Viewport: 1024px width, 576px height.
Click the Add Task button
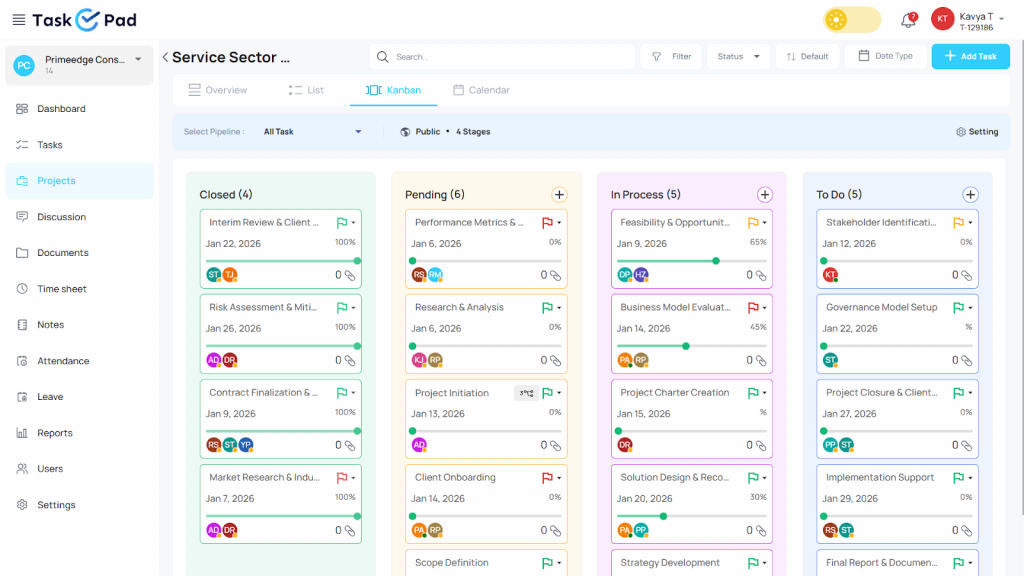click(970, 57)
